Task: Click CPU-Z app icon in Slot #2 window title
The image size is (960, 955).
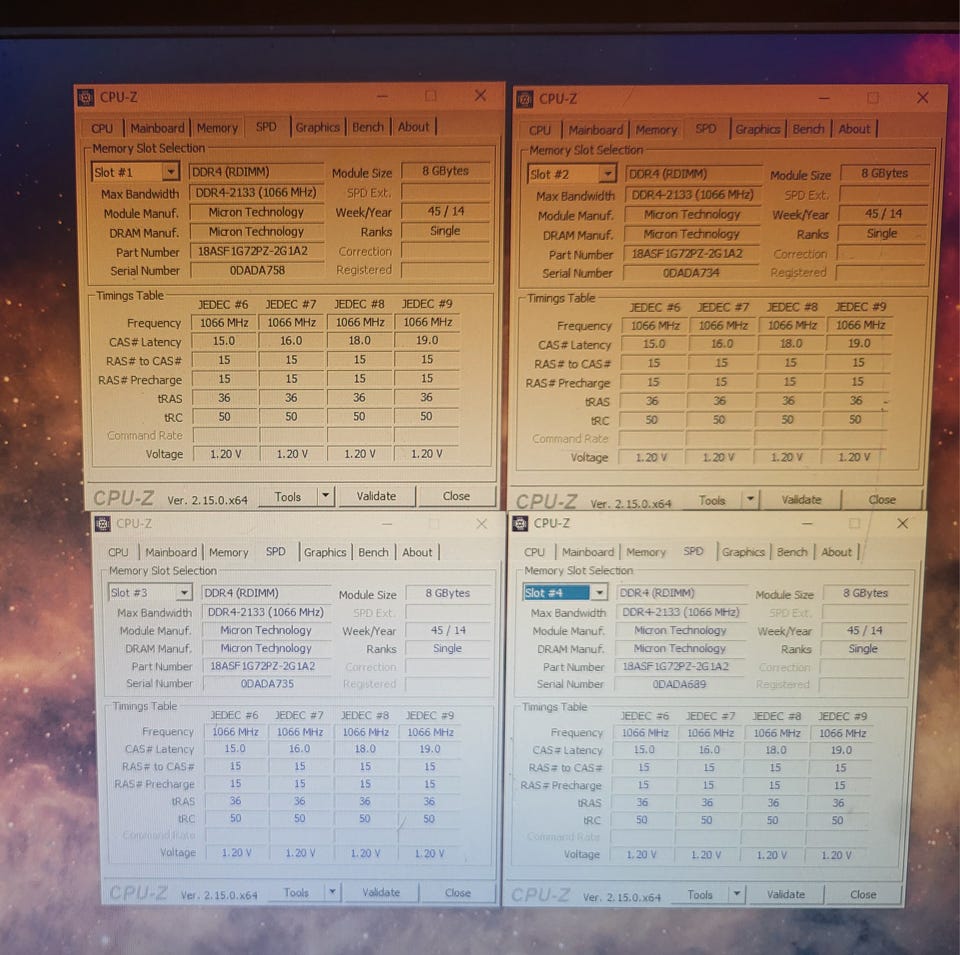Action: point(525,99)
